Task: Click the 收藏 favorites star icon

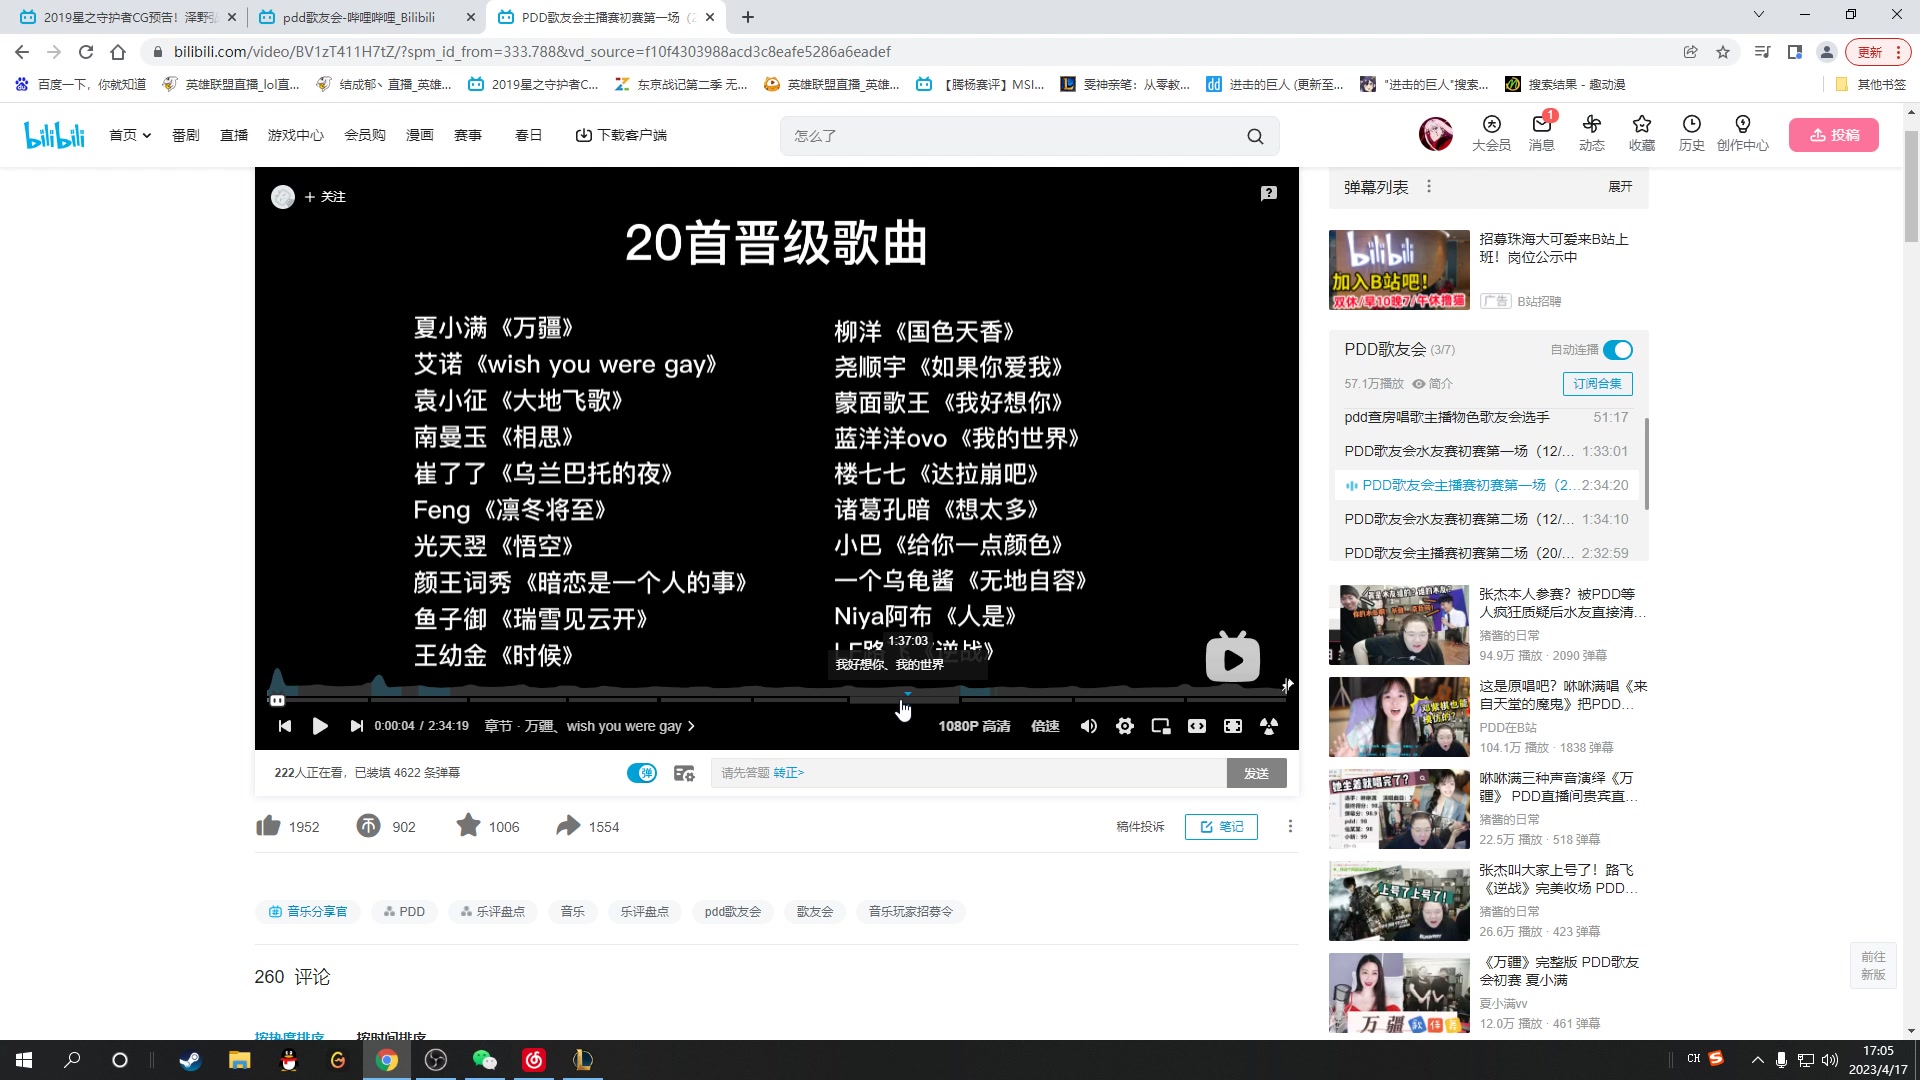Action: click(x=1641, y=127)
